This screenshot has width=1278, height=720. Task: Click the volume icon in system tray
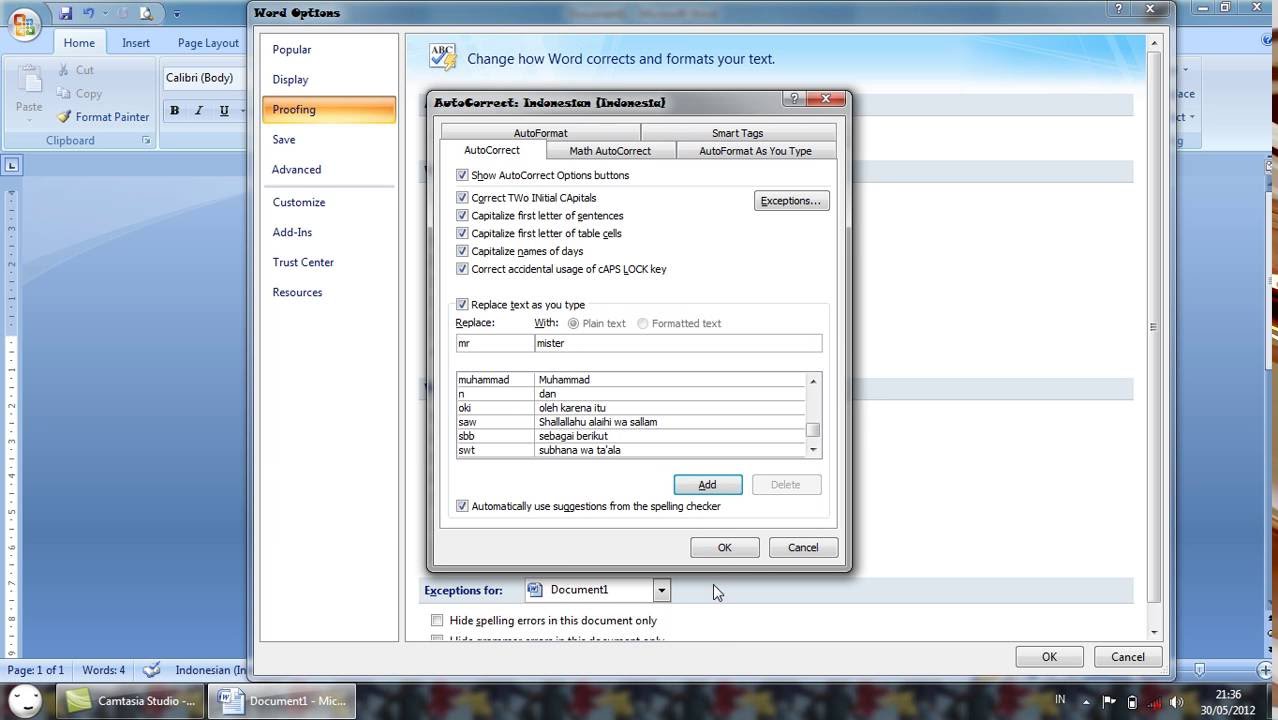click(1176, 702)
